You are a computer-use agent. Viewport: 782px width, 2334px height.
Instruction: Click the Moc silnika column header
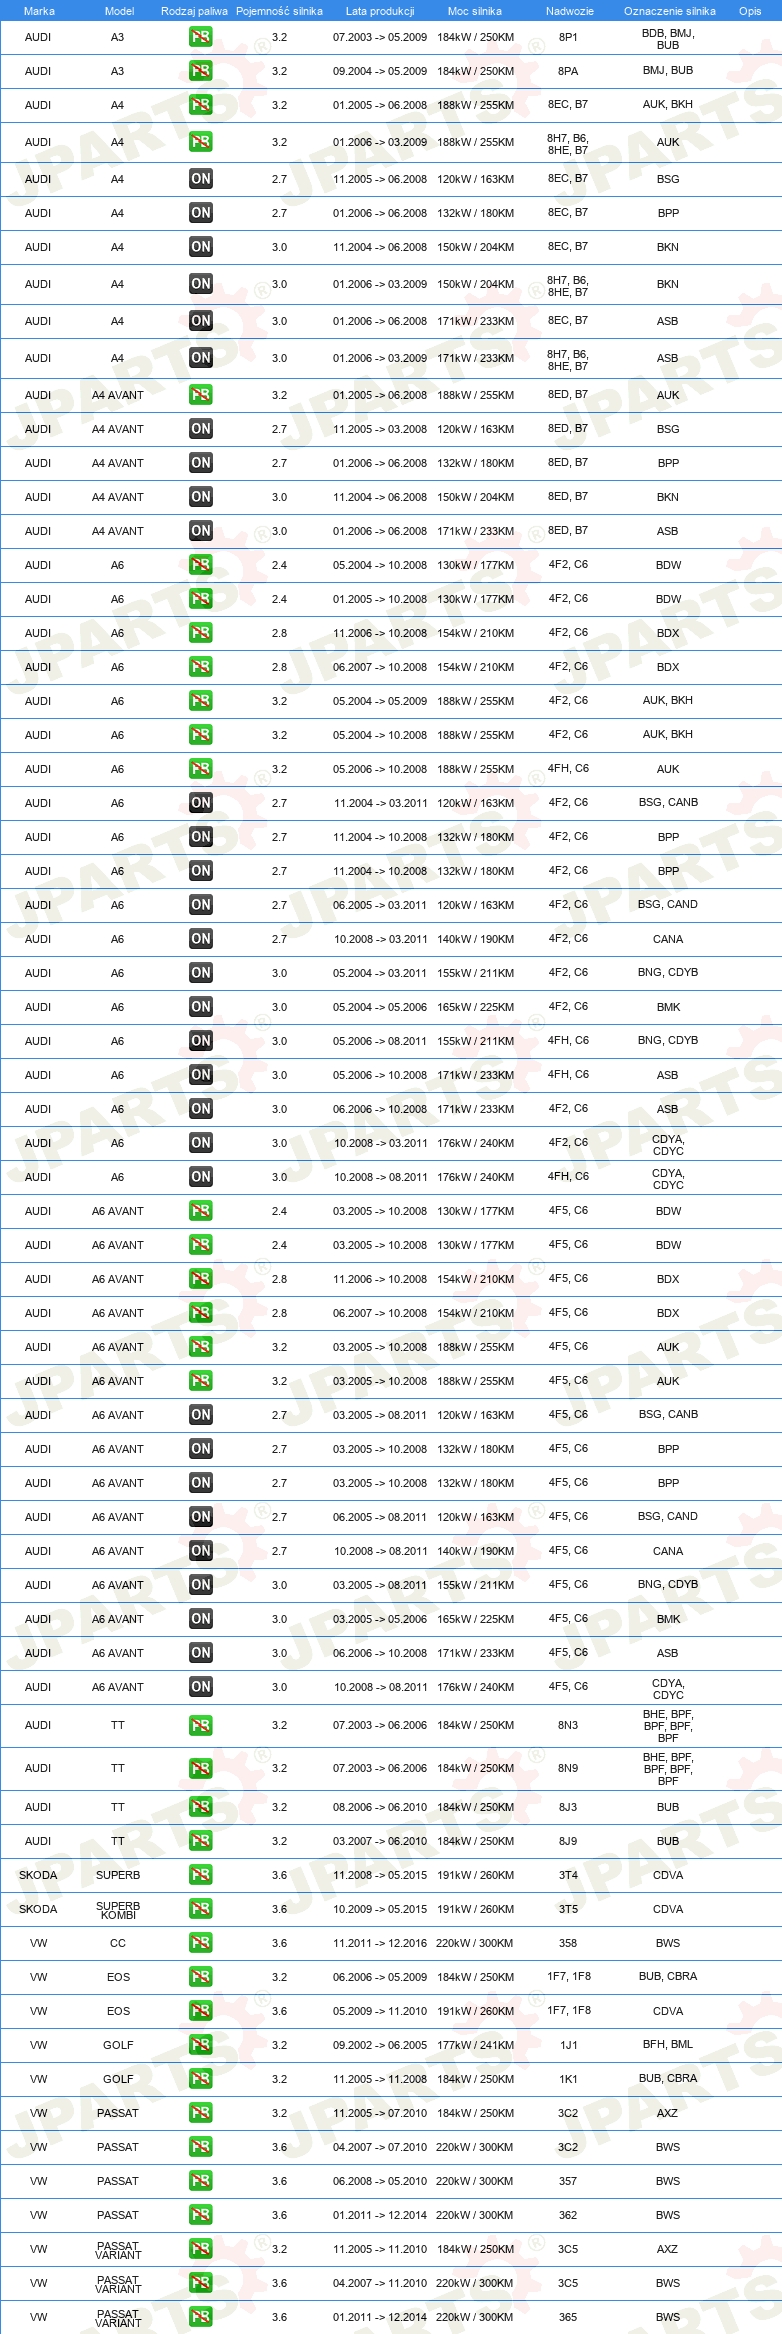coord(475,11)
